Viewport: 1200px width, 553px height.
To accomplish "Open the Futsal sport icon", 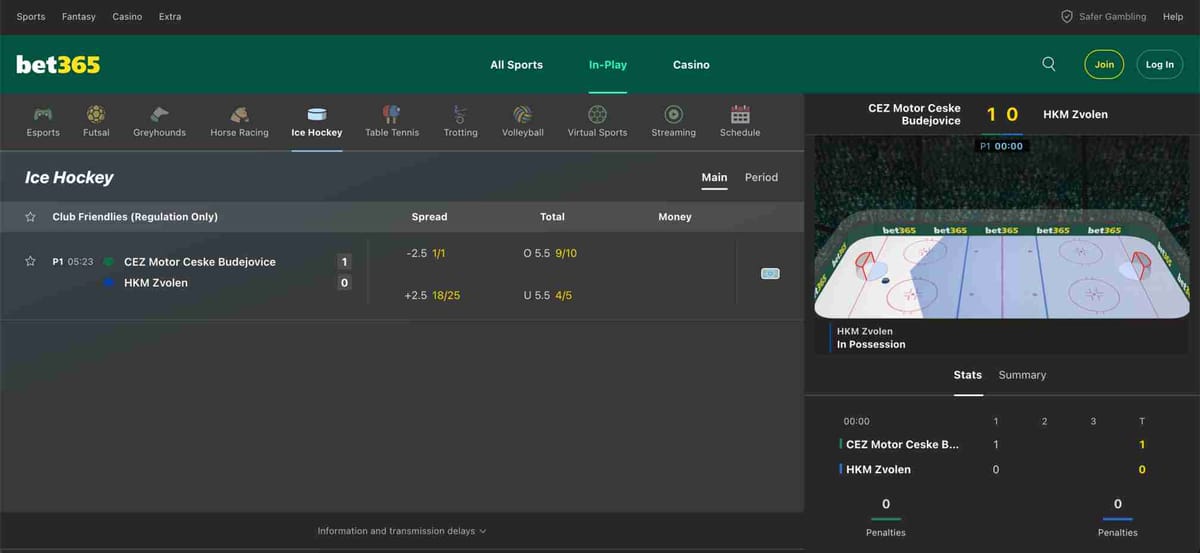I will point(96,114).
